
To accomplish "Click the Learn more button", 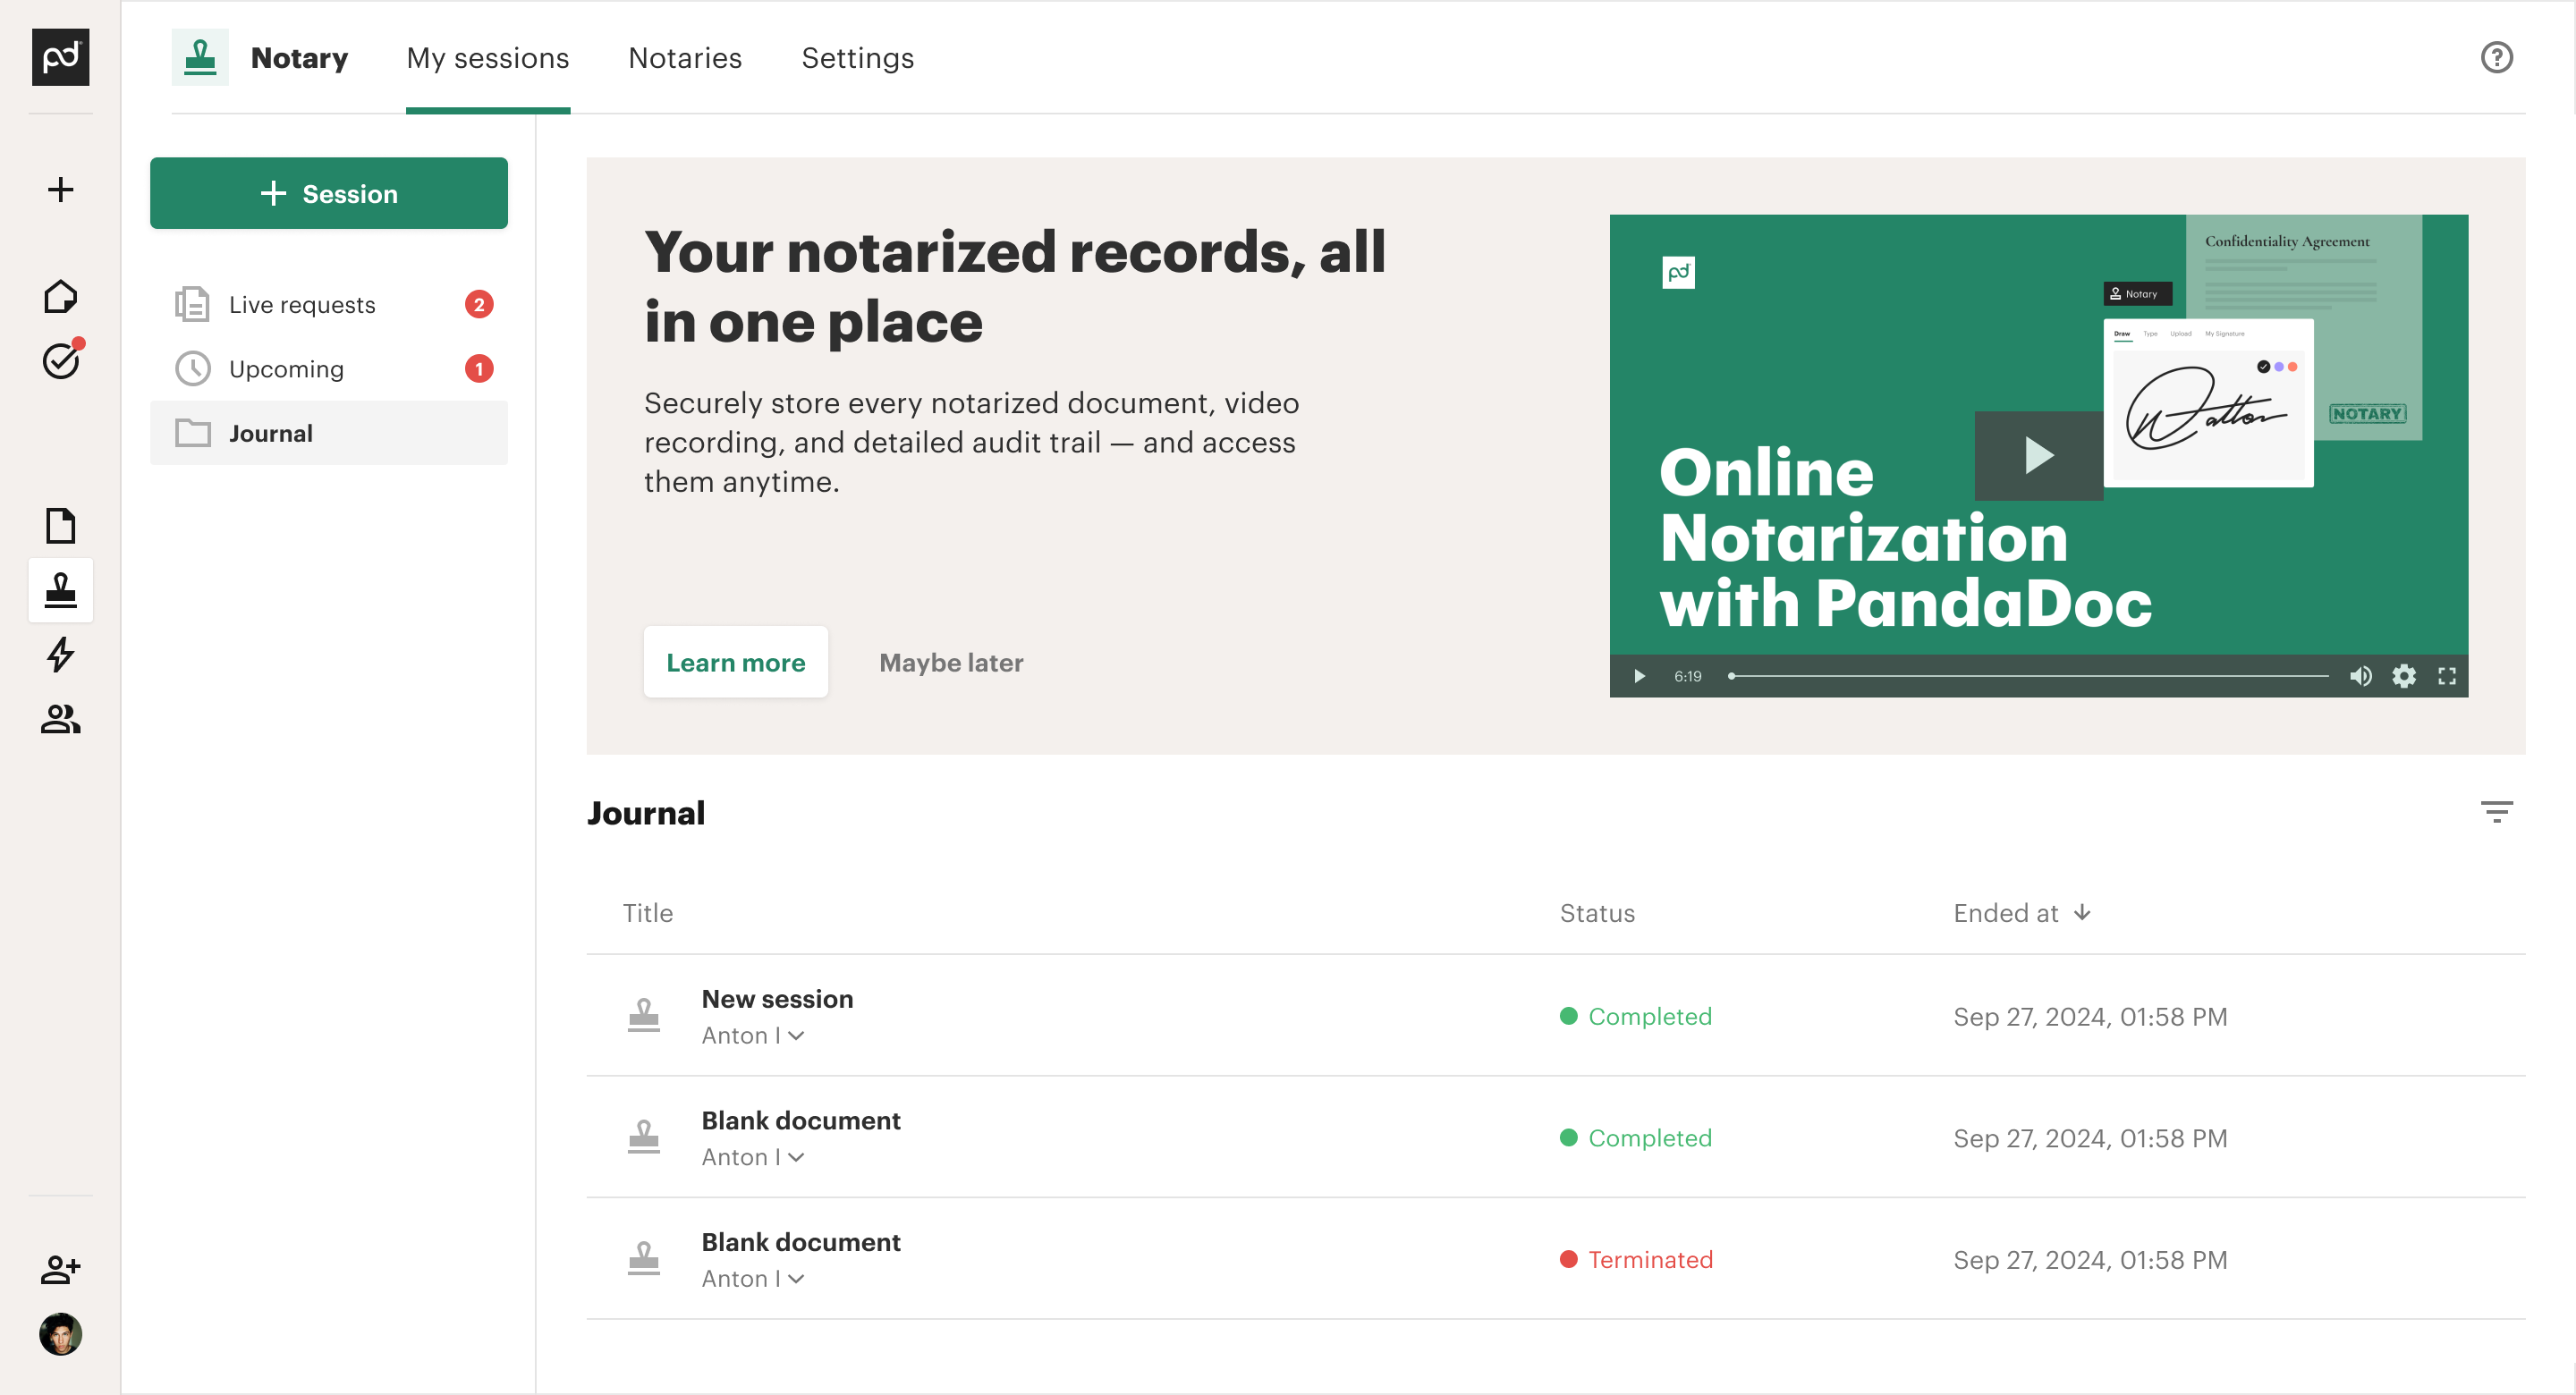I will pyautogui.click(x=735, y=663).
